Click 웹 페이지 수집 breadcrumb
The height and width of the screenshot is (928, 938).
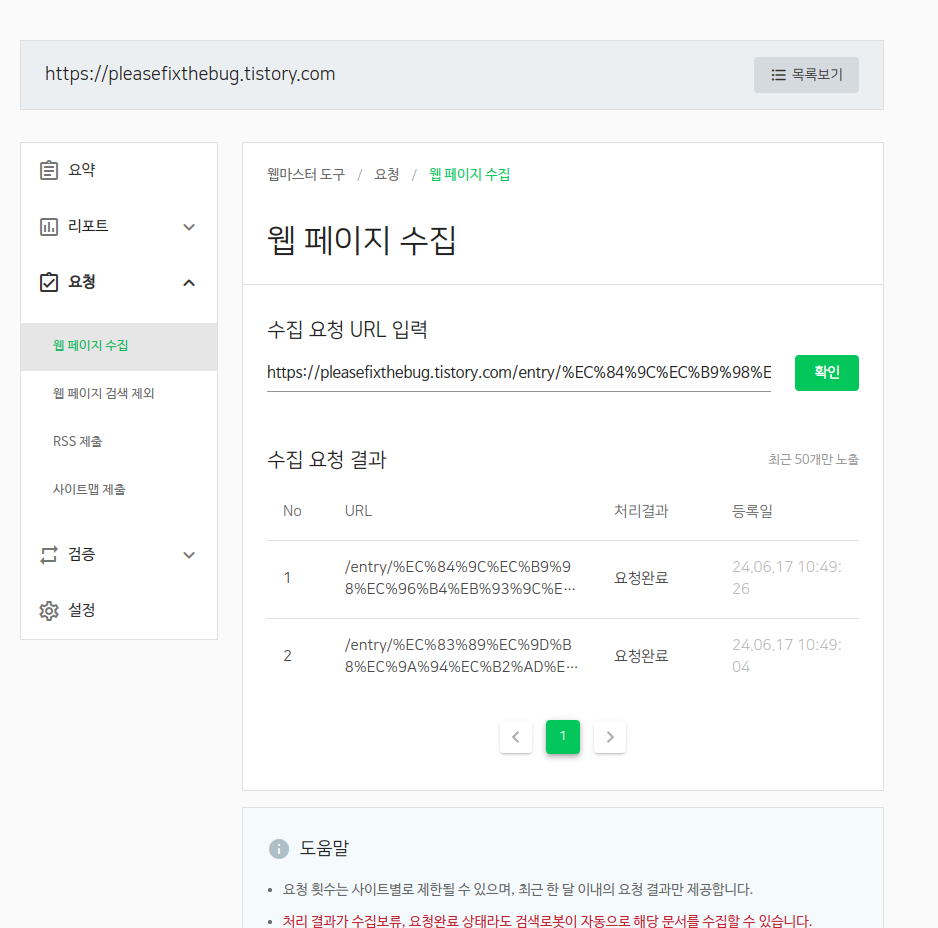(470, 175)
